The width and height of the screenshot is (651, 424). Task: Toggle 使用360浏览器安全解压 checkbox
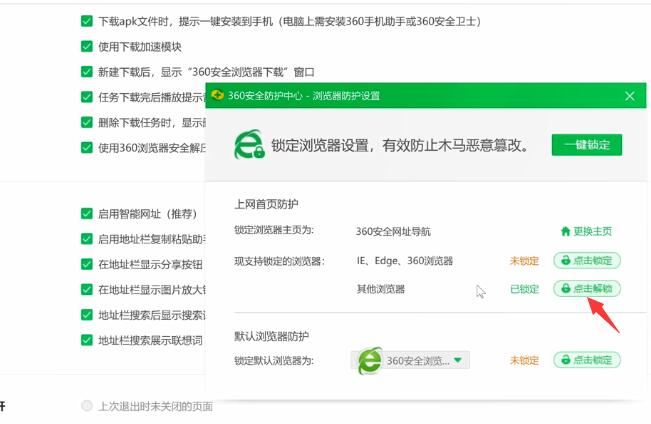[86, 147]
